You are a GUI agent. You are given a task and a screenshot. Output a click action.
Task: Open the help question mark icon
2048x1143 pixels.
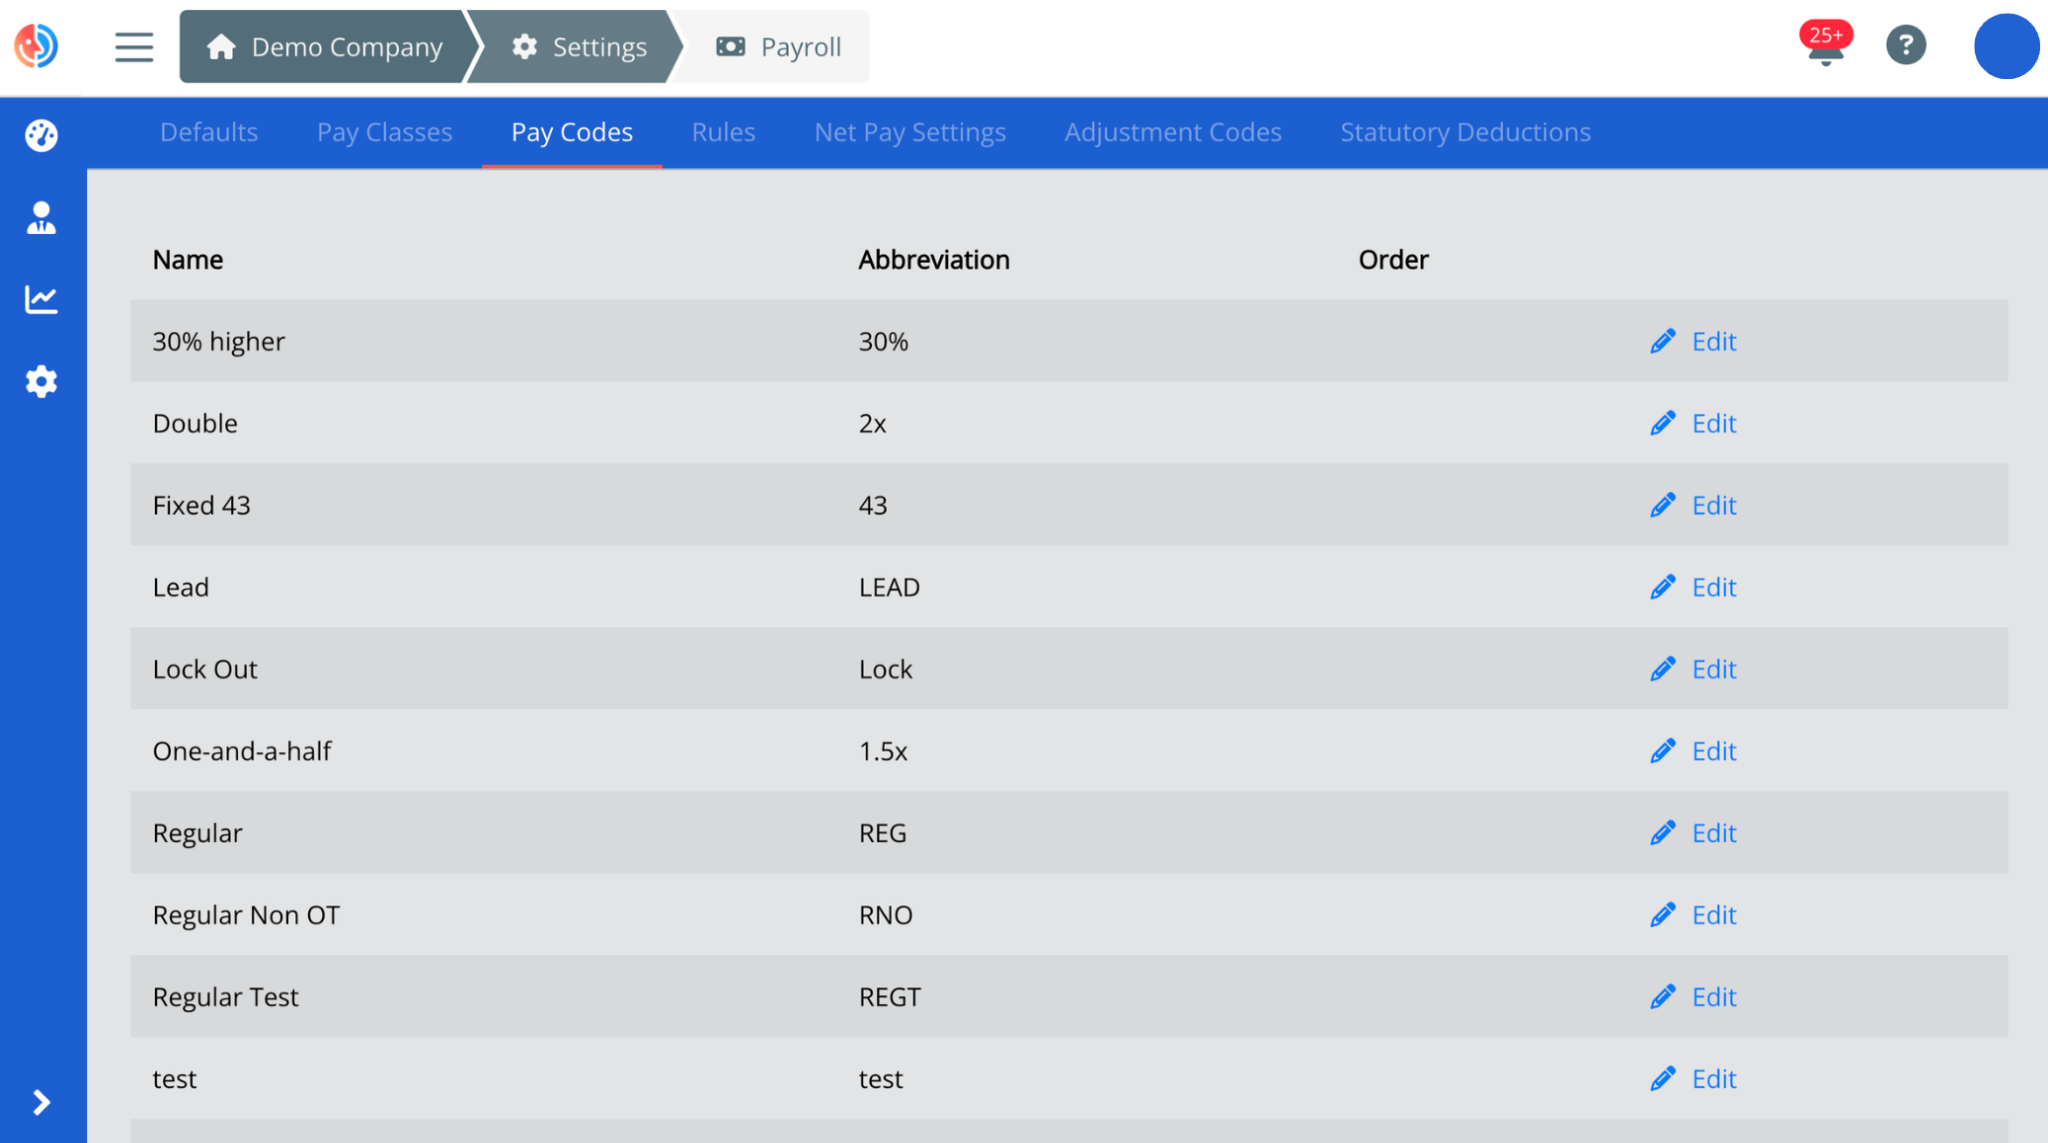point(1906,45)
